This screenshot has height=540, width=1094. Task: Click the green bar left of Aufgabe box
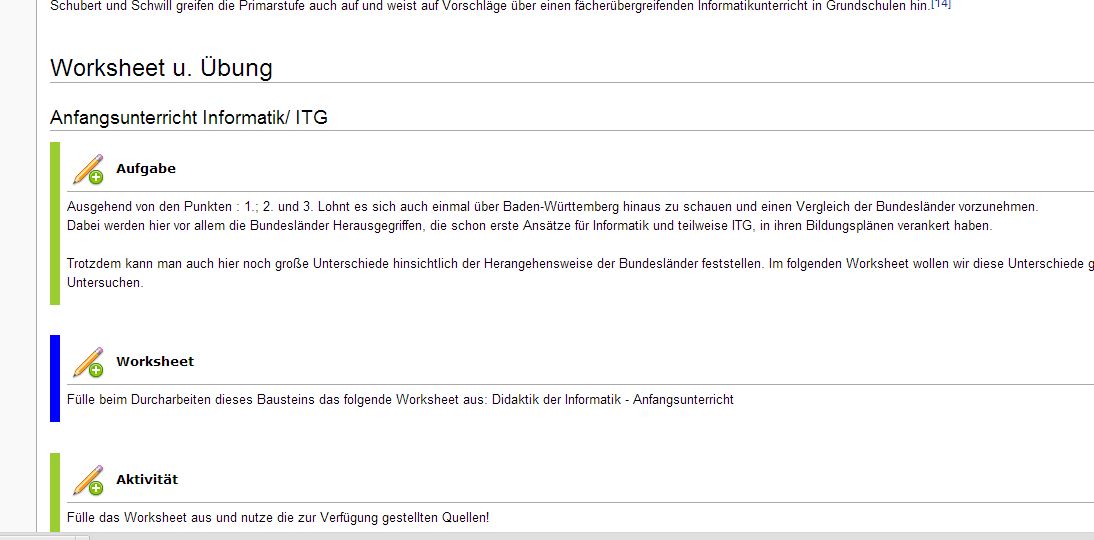tap(55, 223)
